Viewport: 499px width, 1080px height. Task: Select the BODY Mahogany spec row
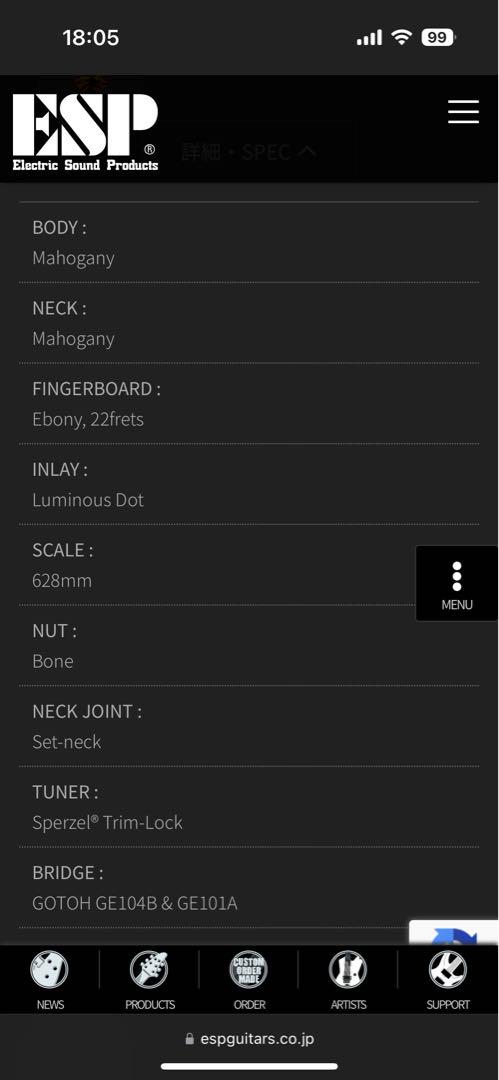click(x=249, y=242)
